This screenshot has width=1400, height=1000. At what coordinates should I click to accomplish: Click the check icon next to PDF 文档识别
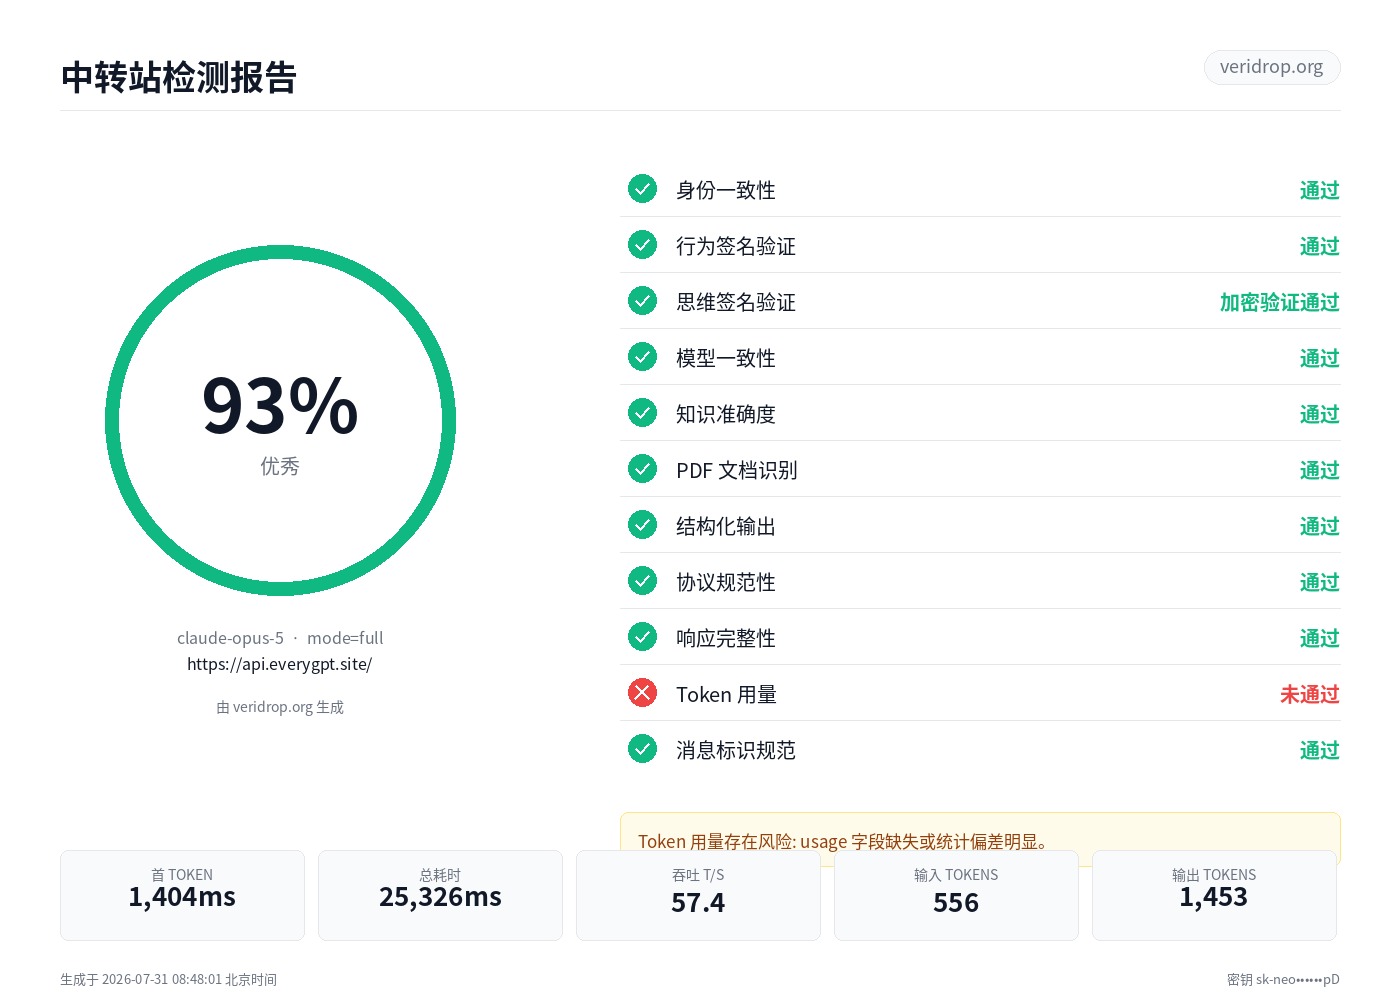642,468
